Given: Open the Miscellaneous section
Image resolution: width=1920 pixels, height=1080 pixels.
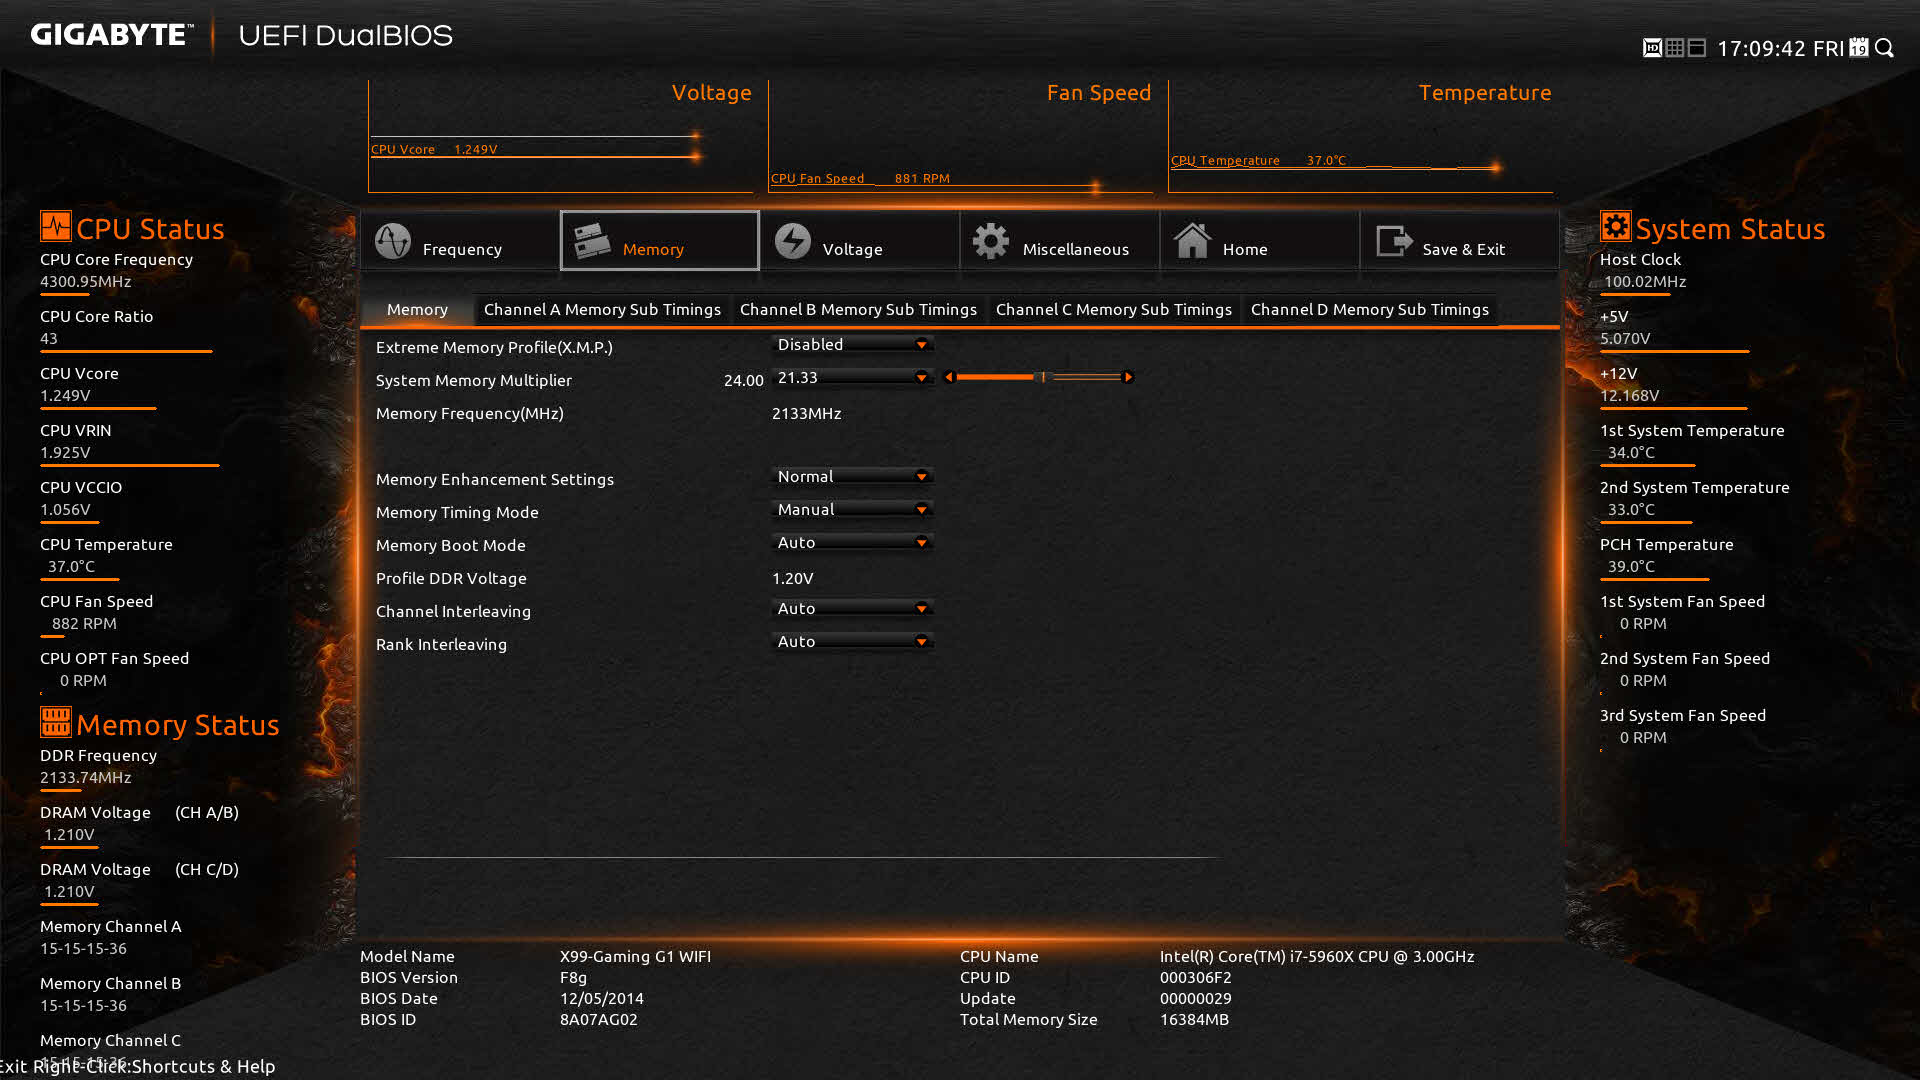Looking at the screenshot, I should tap(1060, 241).
